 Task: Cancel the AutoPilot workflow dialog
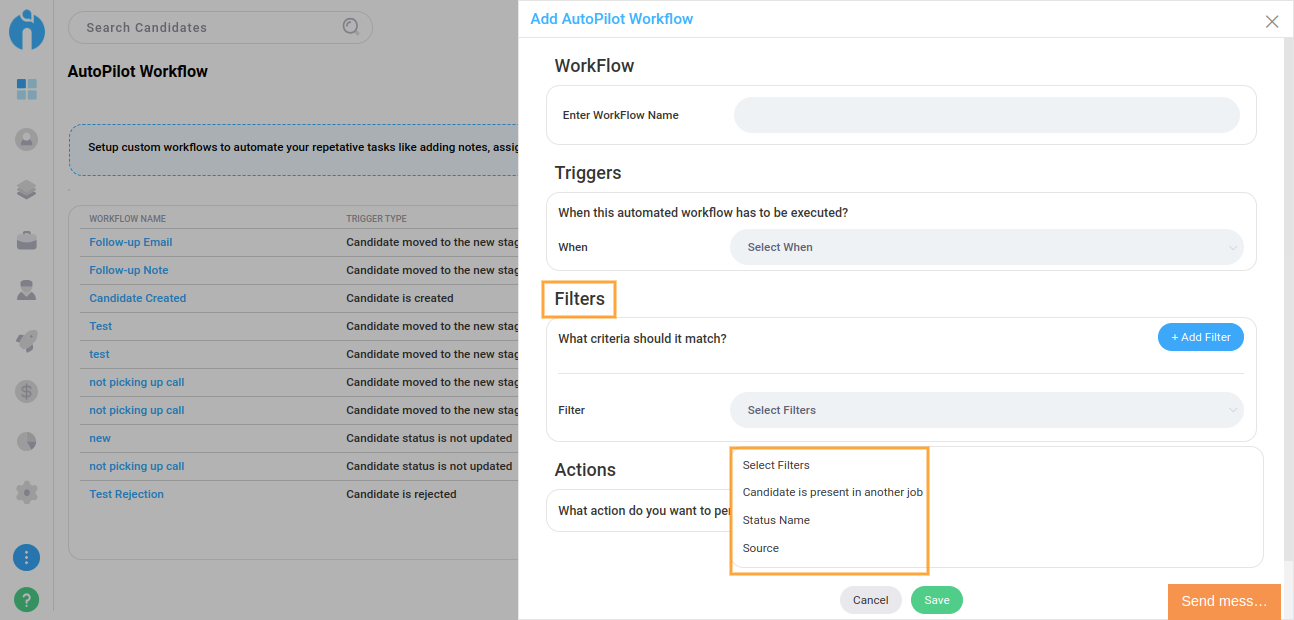tap(870, 600)
